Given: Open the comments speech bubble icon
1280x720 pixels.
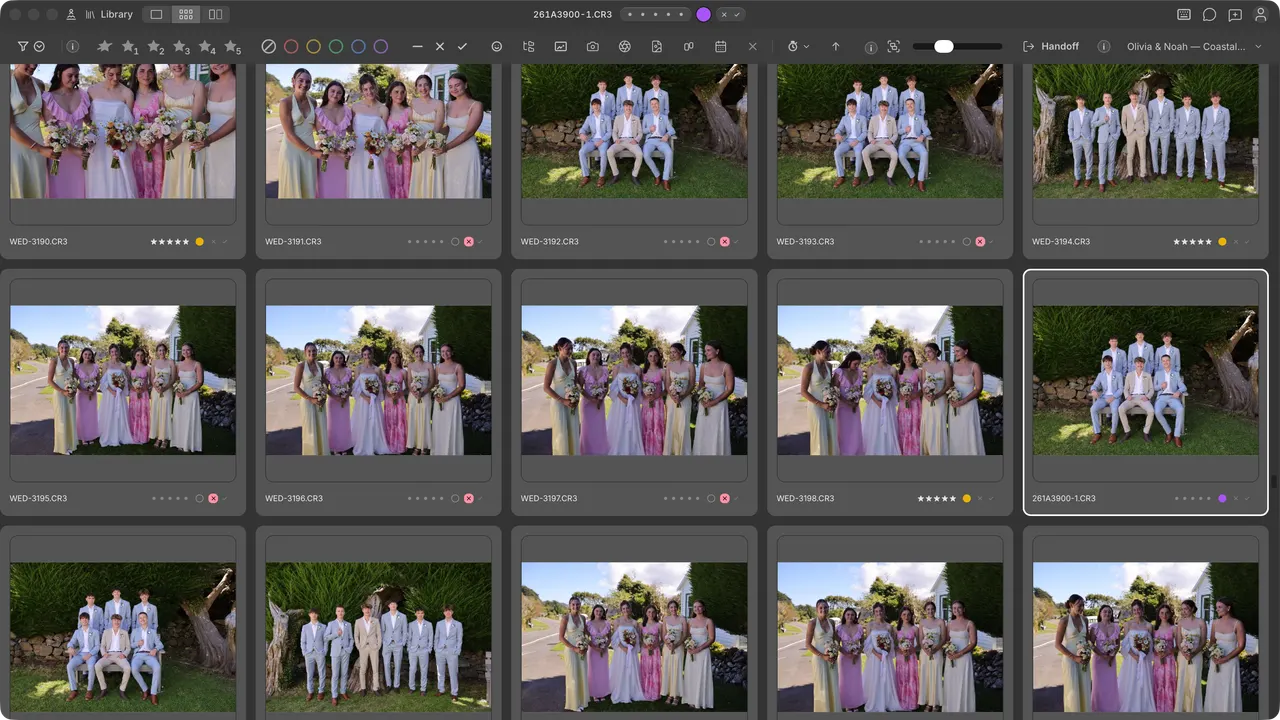Looking at the screenshot, I should (x=1210, y=15).
